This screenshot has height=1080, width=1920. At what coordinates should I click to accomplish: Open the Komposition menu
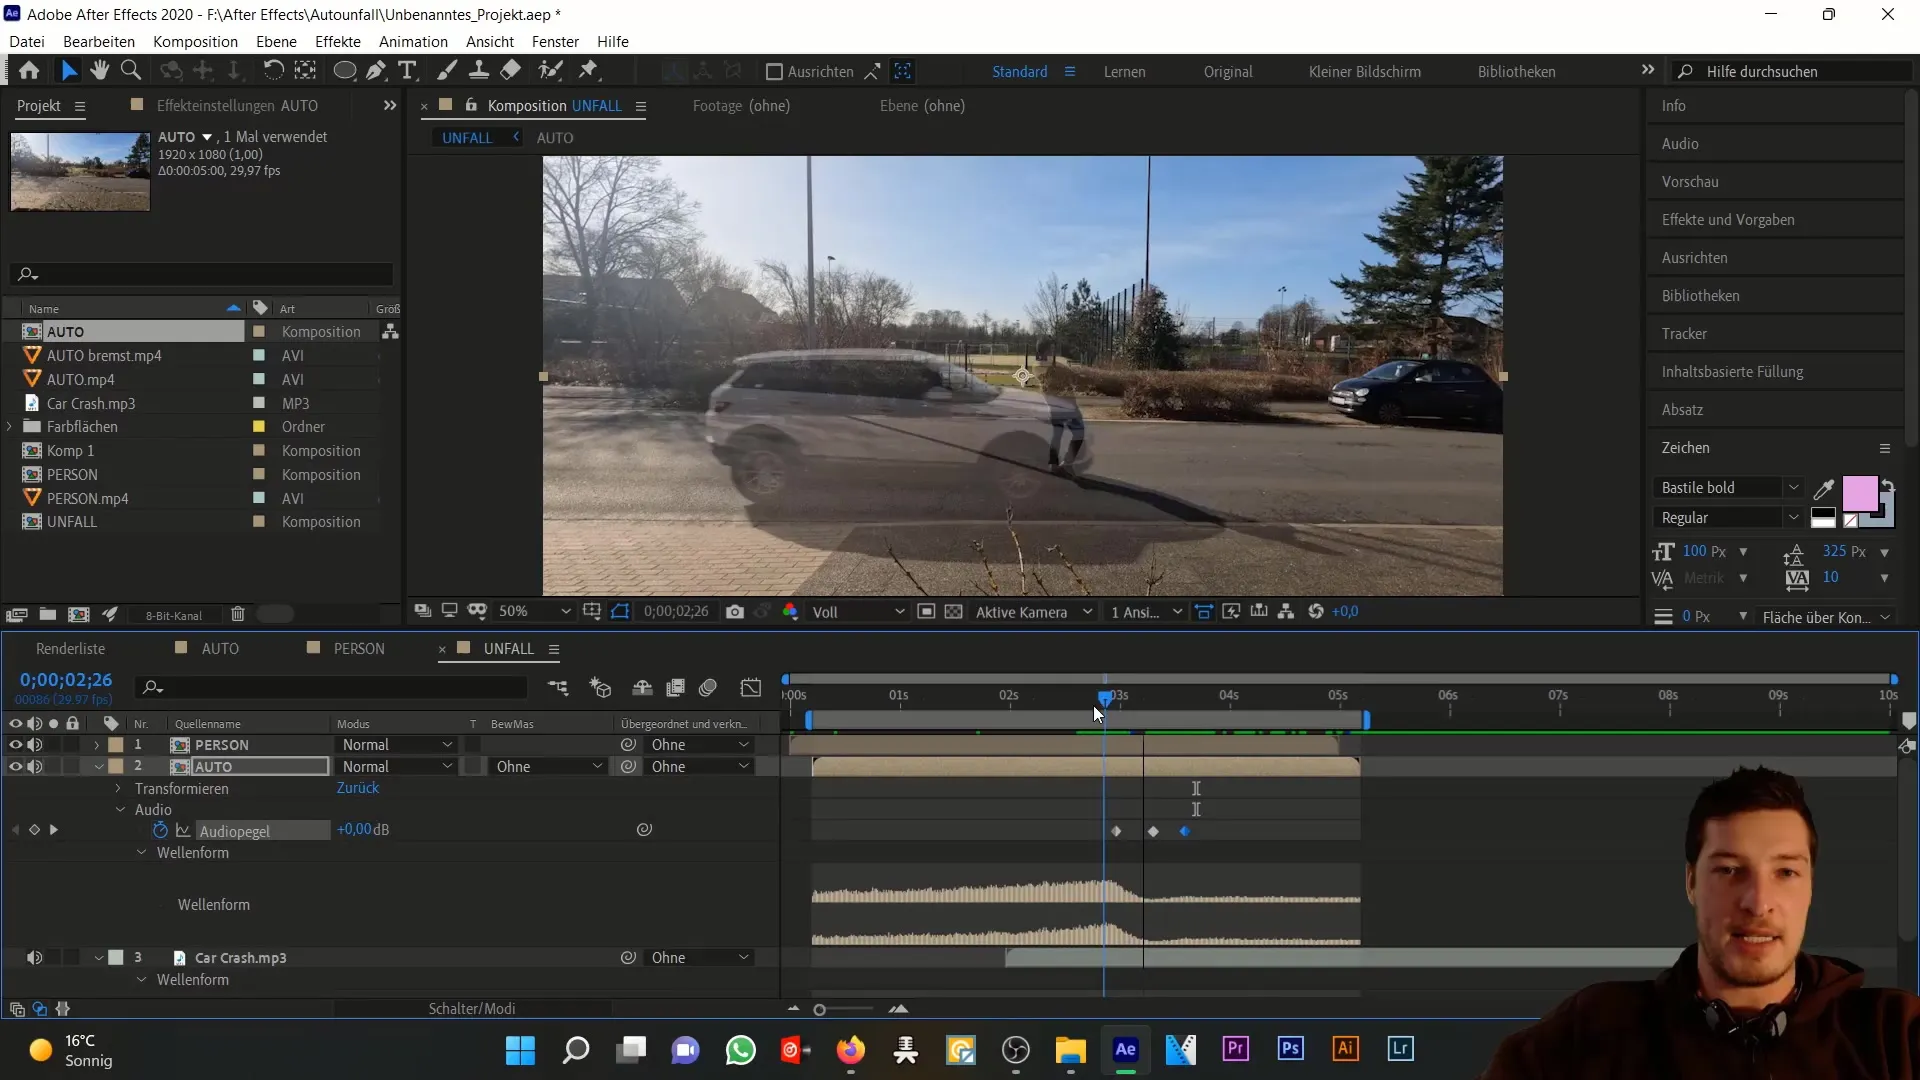tap(195, 42)
